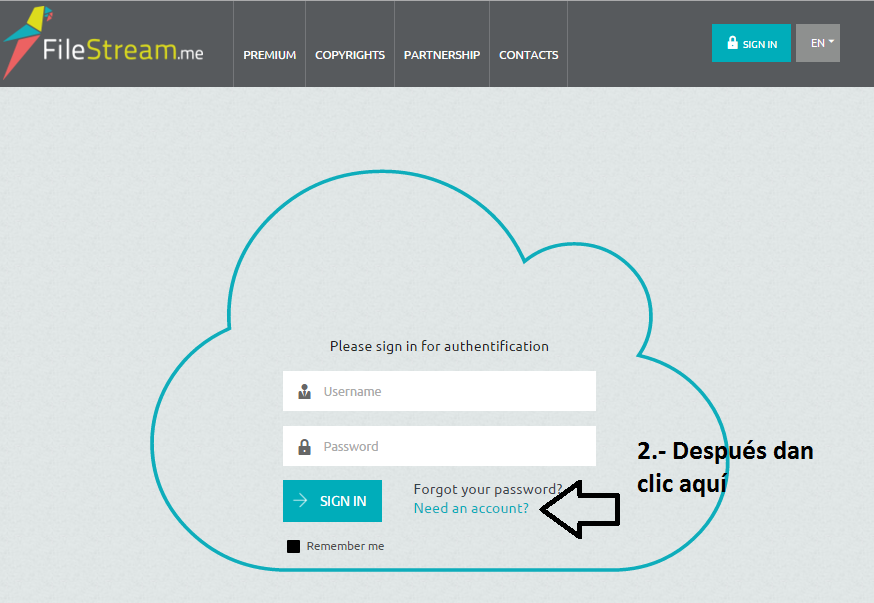Click the padlock icon inside the password field

click(x=304, y=445)
